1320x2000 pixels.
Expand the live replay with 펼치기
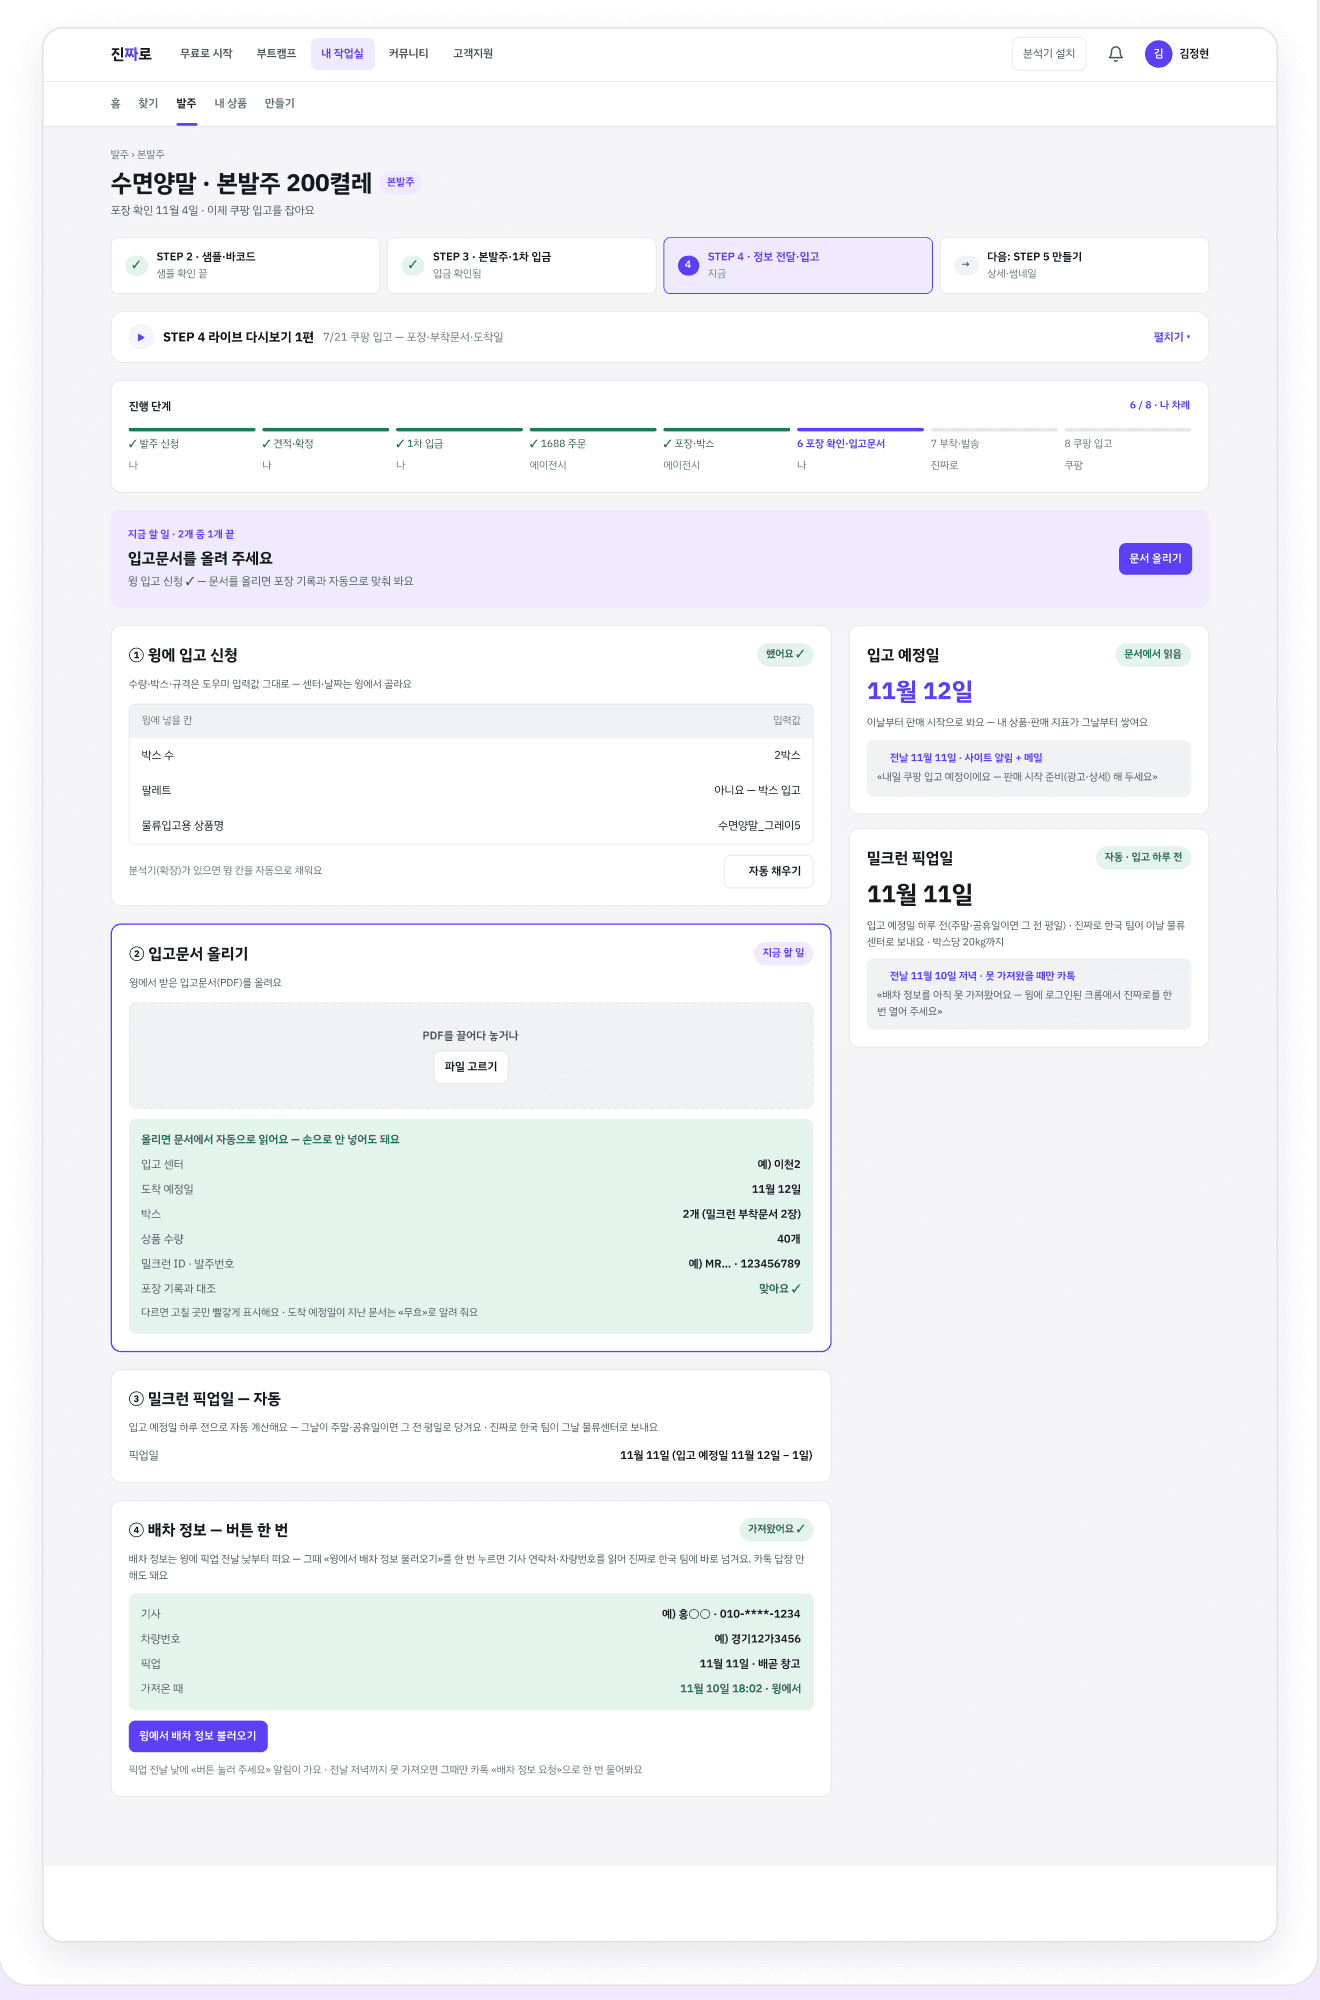(x=1172, y=337)
